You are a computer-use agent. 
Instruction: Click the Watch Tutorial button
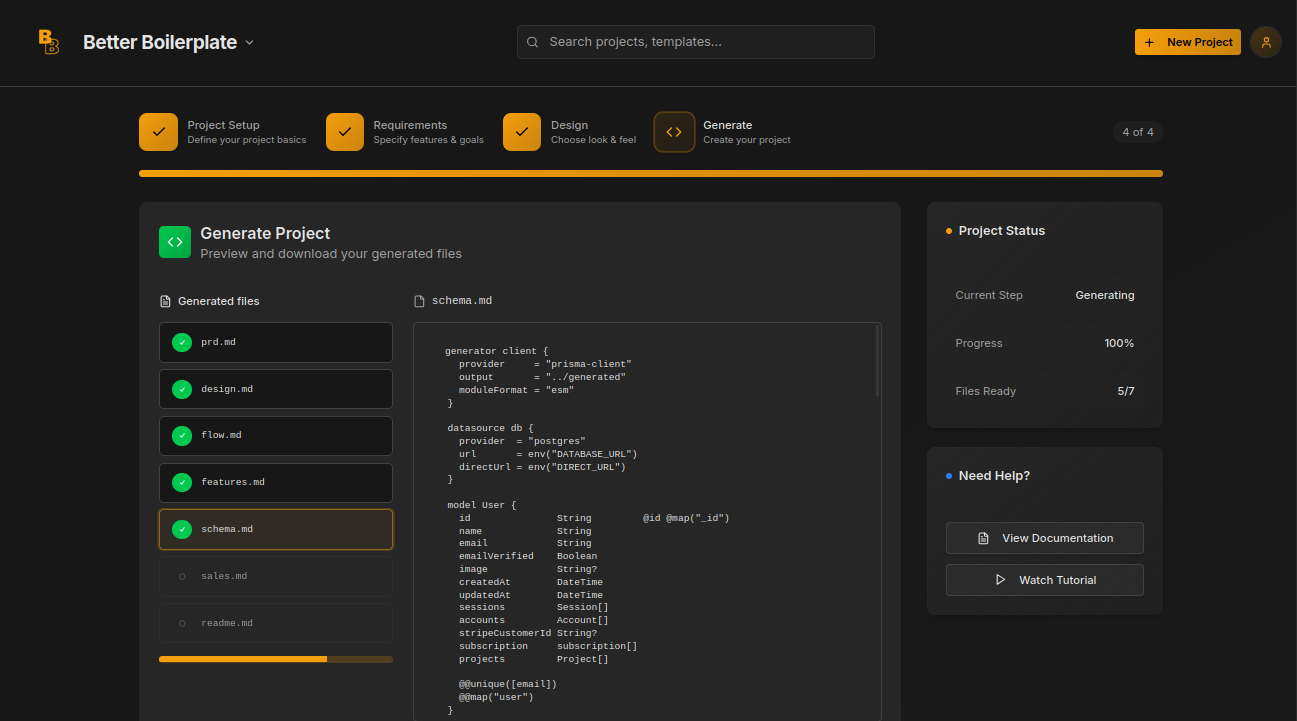(x=1044, y=580)
